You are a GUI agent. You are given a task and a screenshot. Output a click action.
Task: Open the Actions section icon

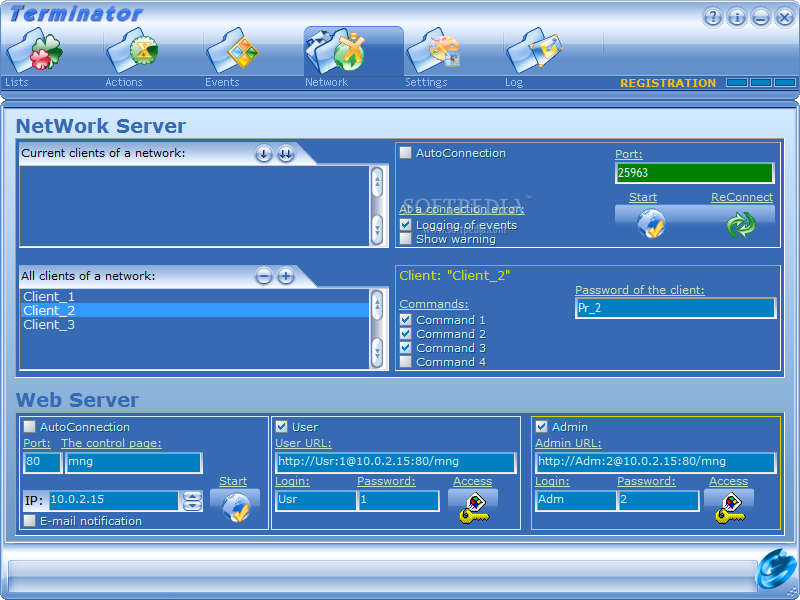coord(133,51)
